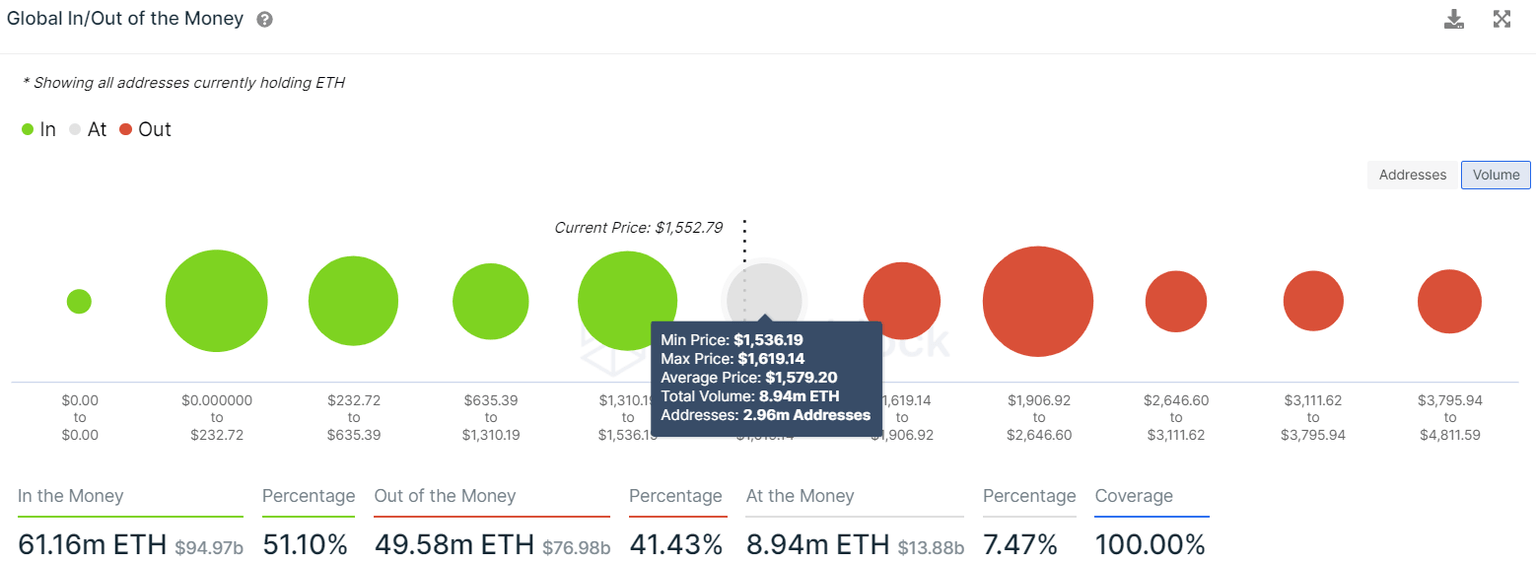Expand chart to fullscreen
Screen dimensions: 1536x569
(1501, 19)
